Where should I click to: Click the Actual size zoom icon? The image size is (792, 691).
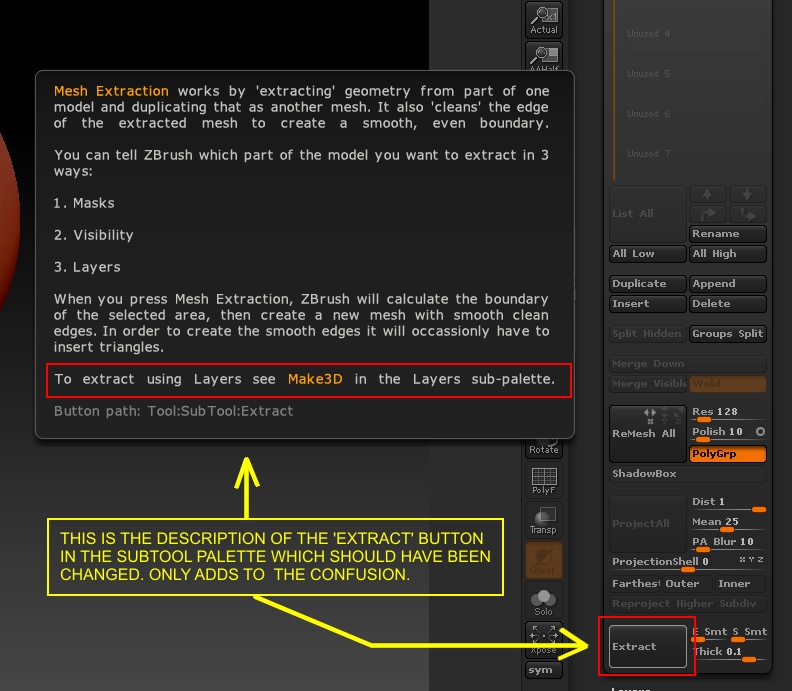543,20
